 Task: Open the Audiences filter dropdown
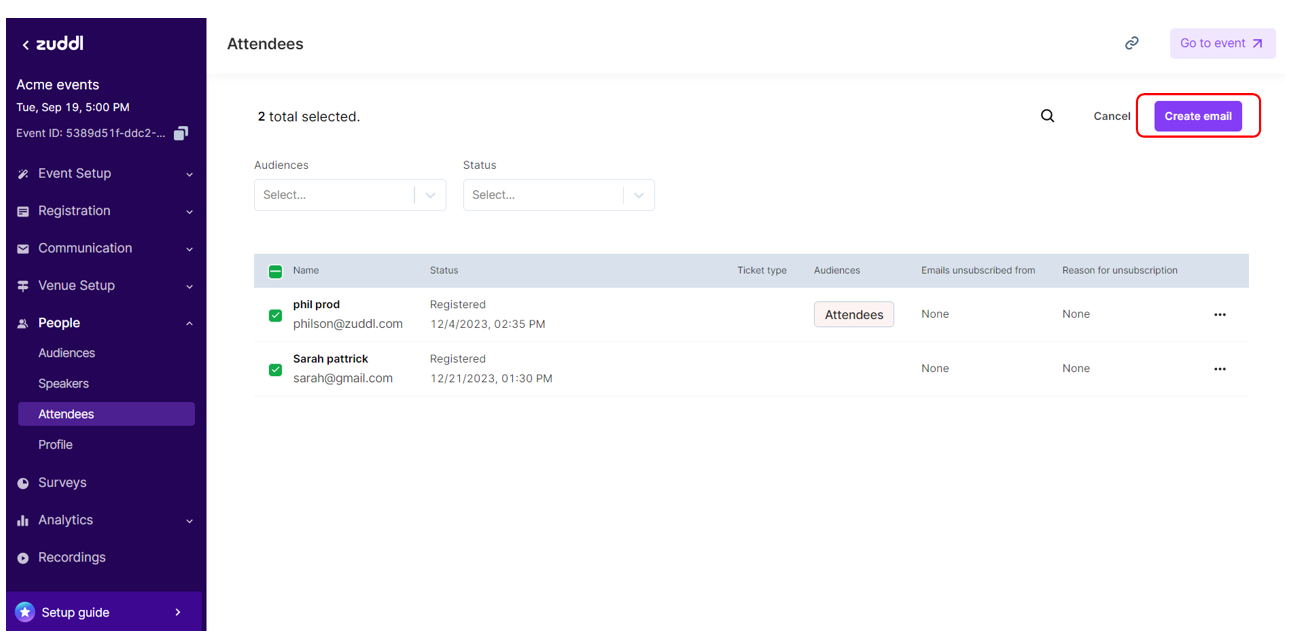(349, 194)
